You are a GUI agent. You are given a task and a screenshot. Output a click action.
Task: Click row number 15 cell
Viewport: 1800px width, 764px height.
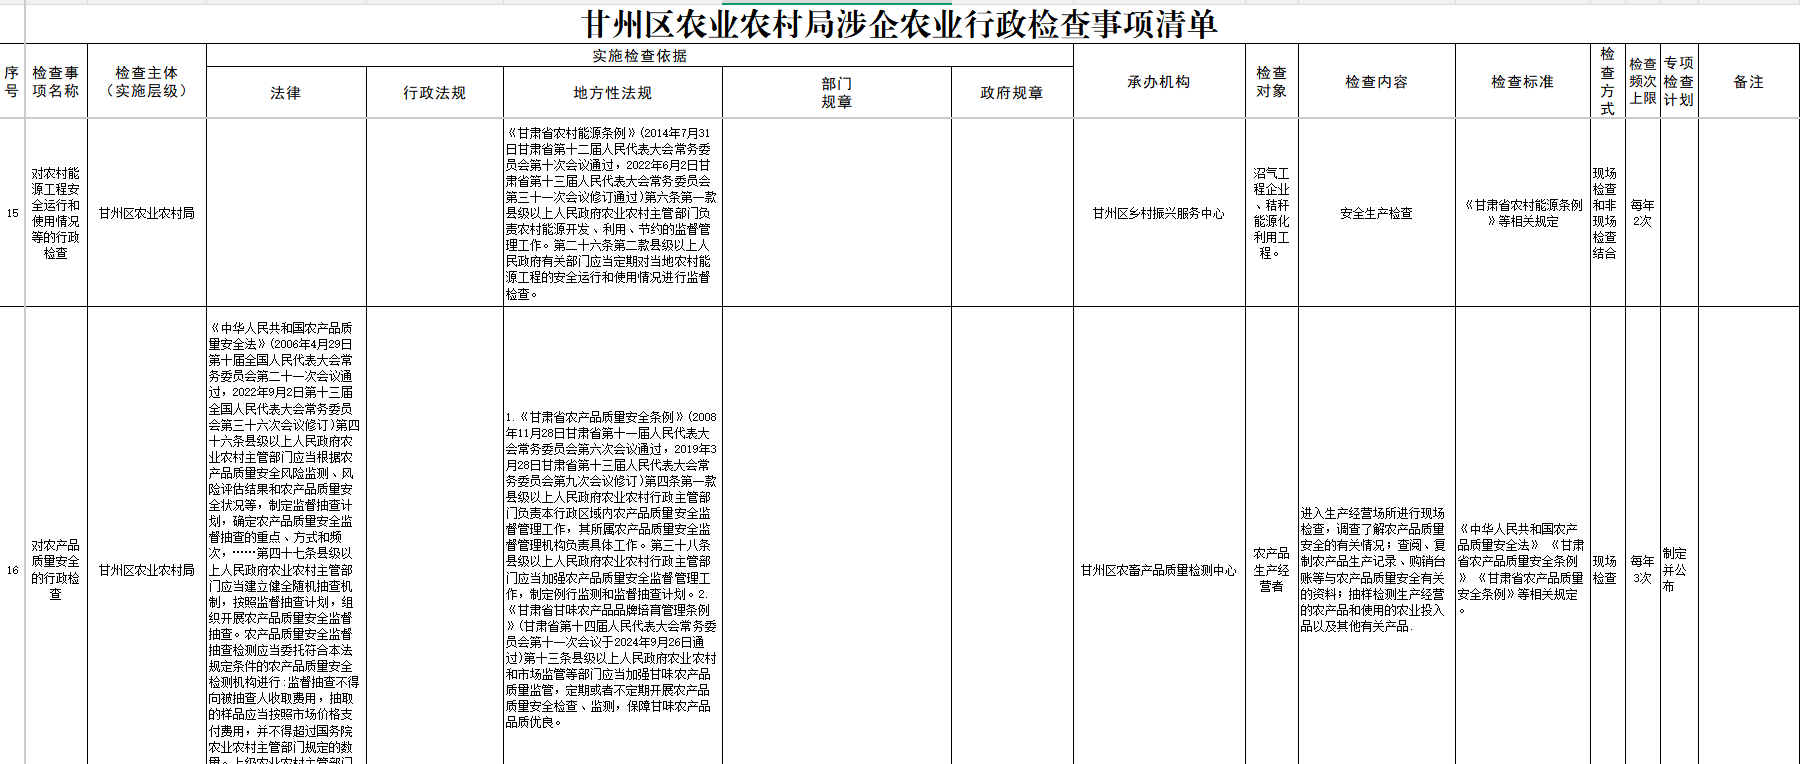(x=12, y=213)
